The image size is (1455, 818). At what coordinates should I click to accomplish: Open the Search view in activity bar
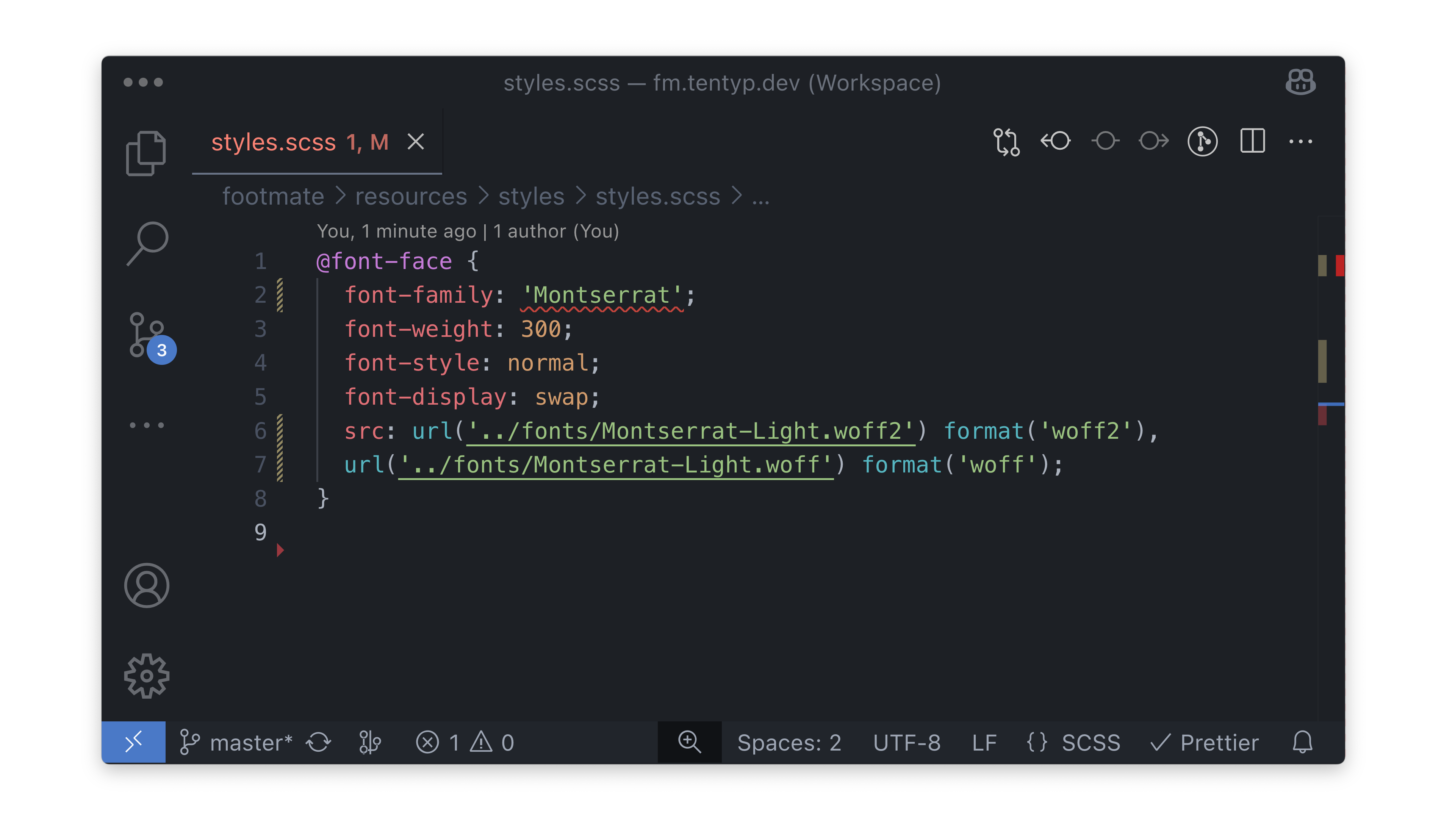[147, 243]
